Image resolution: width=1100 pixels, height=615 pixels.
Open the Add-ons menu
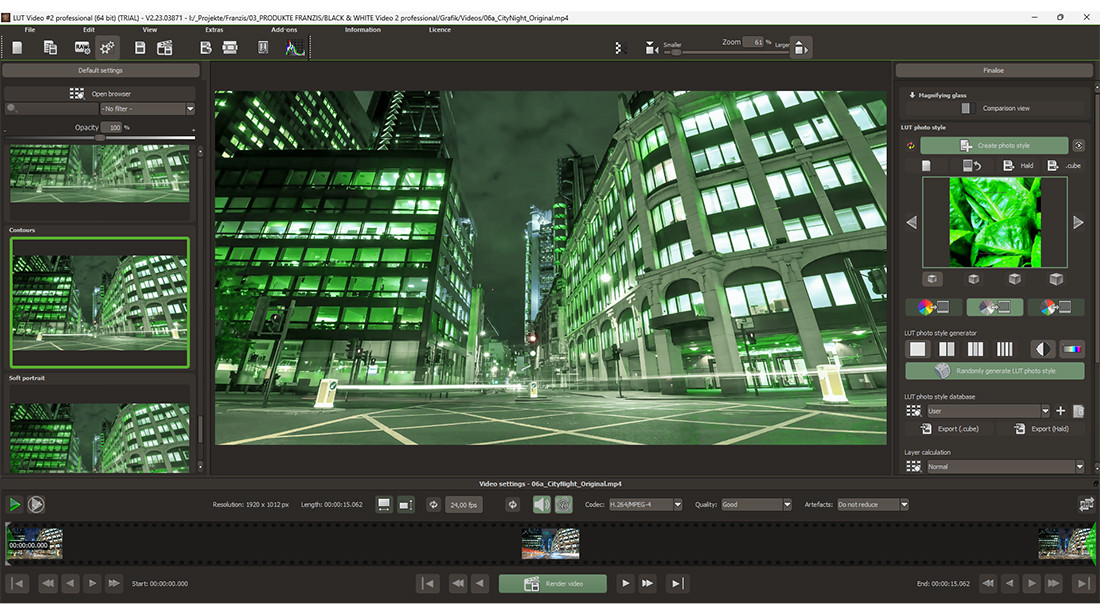[x=283, y=29]
